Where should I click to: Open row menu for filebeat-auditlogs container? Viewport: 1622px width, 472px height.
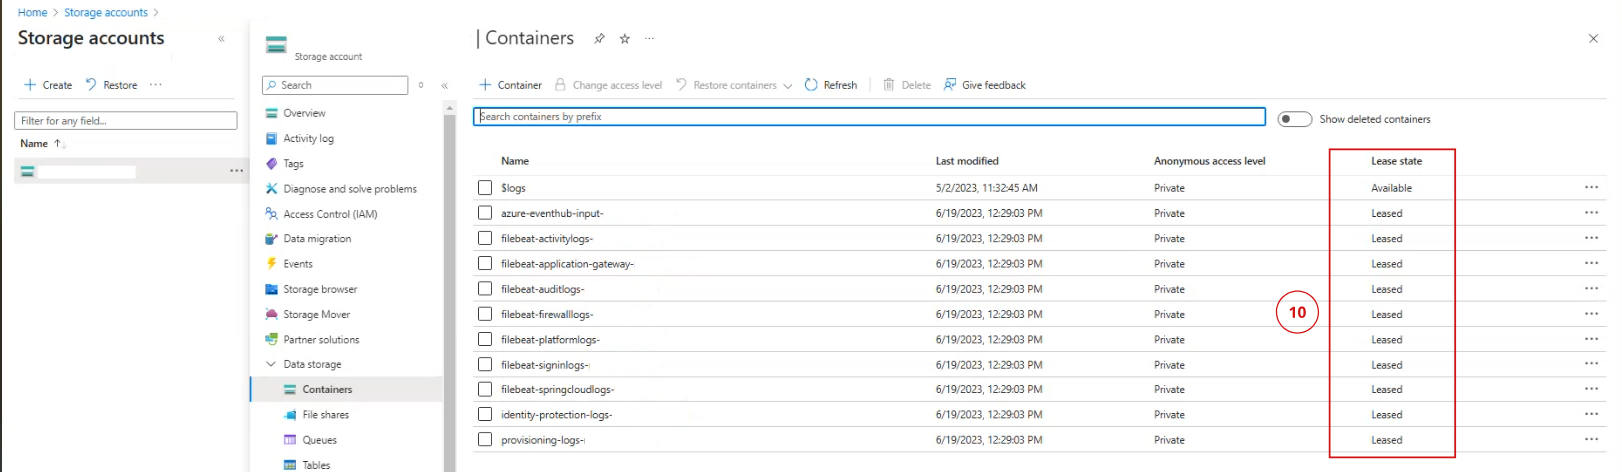[x=1591, y=288]
